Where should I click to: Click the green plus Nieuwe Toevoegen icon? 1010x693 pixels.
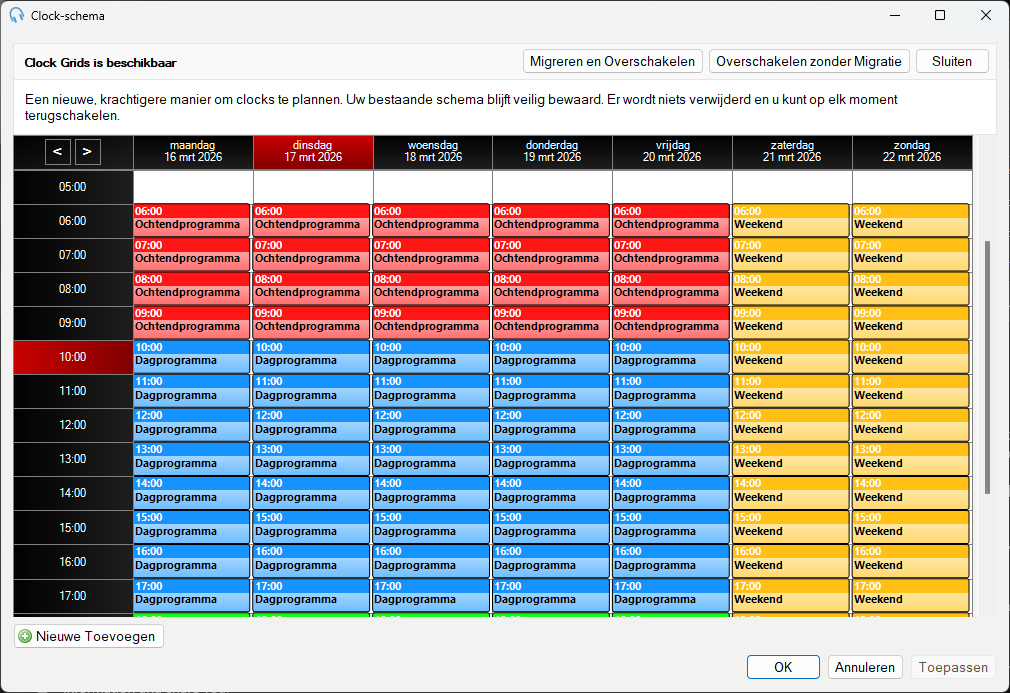pyautogui.click(x=25, y=636)
